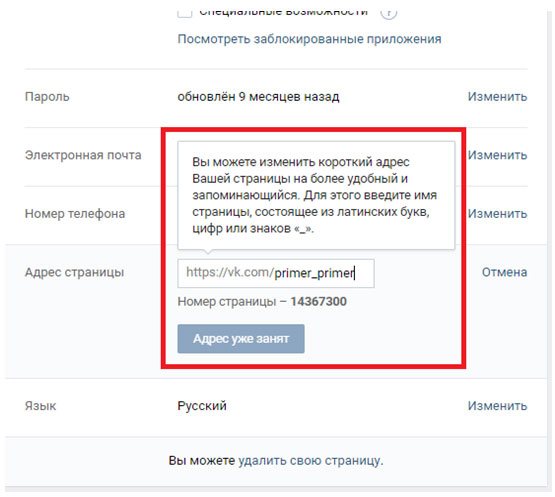Viewport: 555px width, 497px height.
Task: Click Изменить in the Язык row
Action: pyautogui.click(x=497, y=405)
